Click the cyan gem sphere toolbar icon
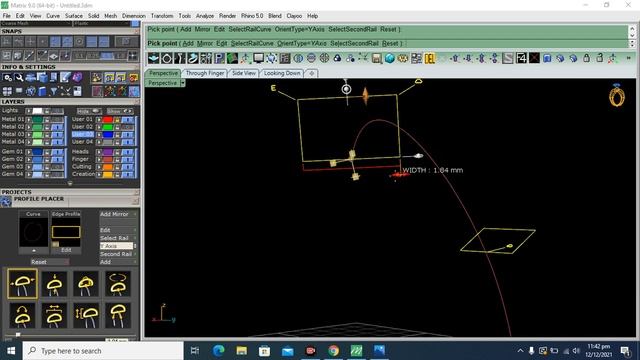Screen dimensions: 640x360 [x=389, y=58]
